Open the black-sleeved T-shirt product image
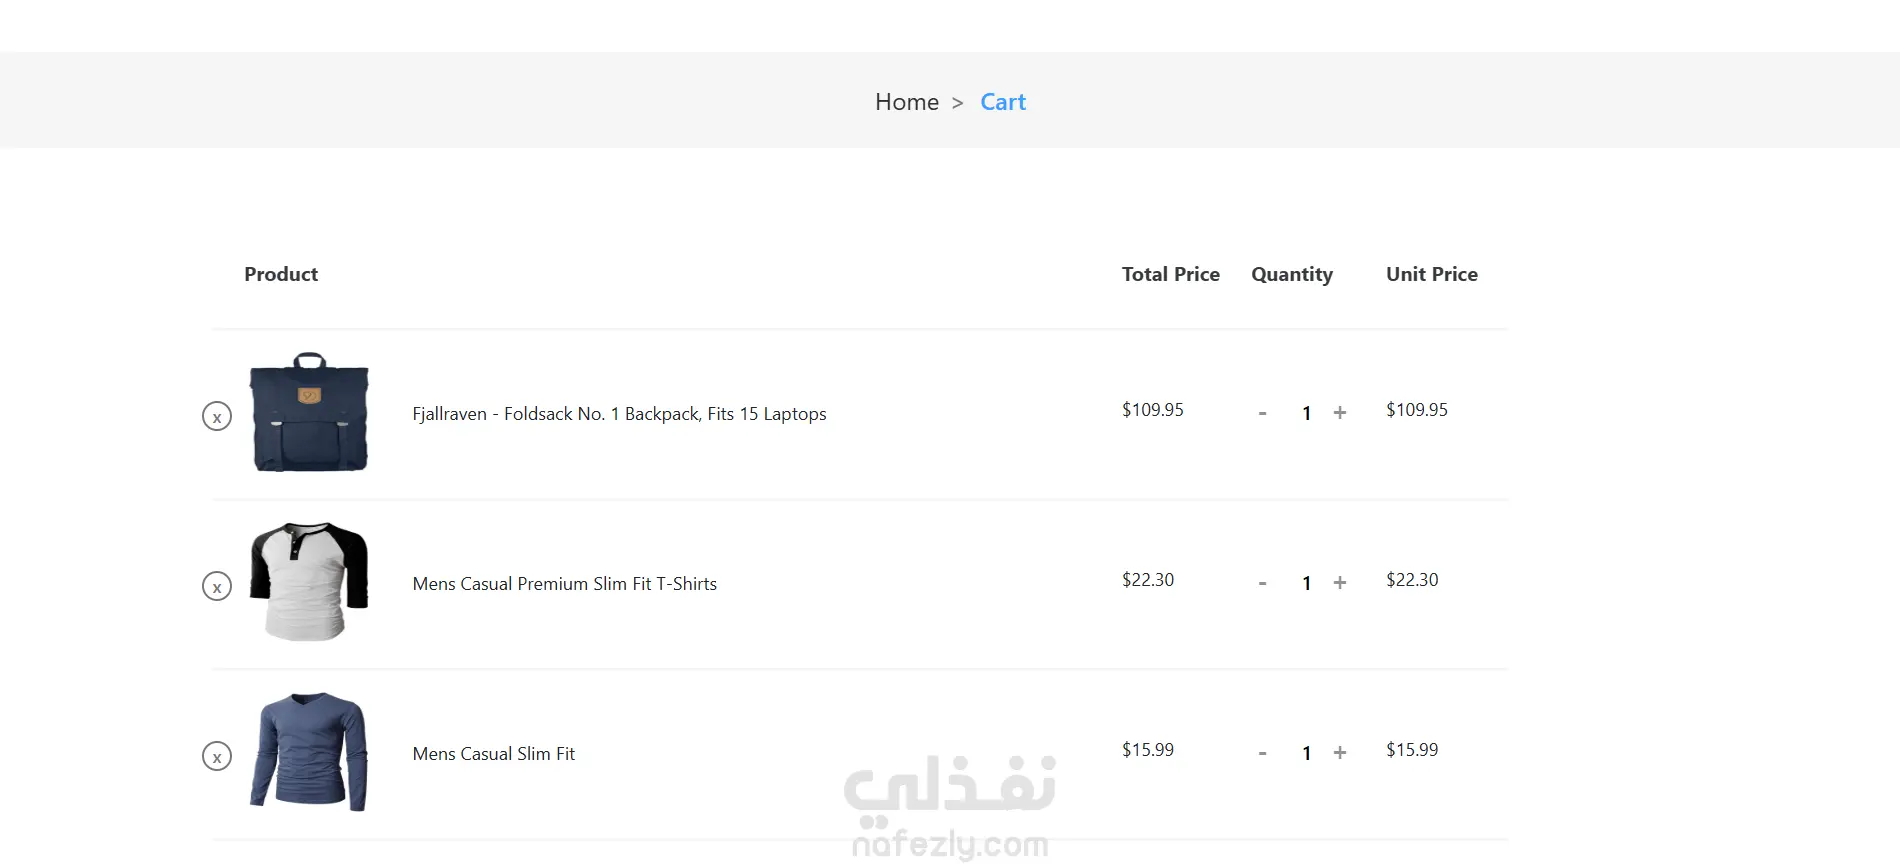Image resolution: width=1900 pixels, height=864 pixels. (309, 582)
